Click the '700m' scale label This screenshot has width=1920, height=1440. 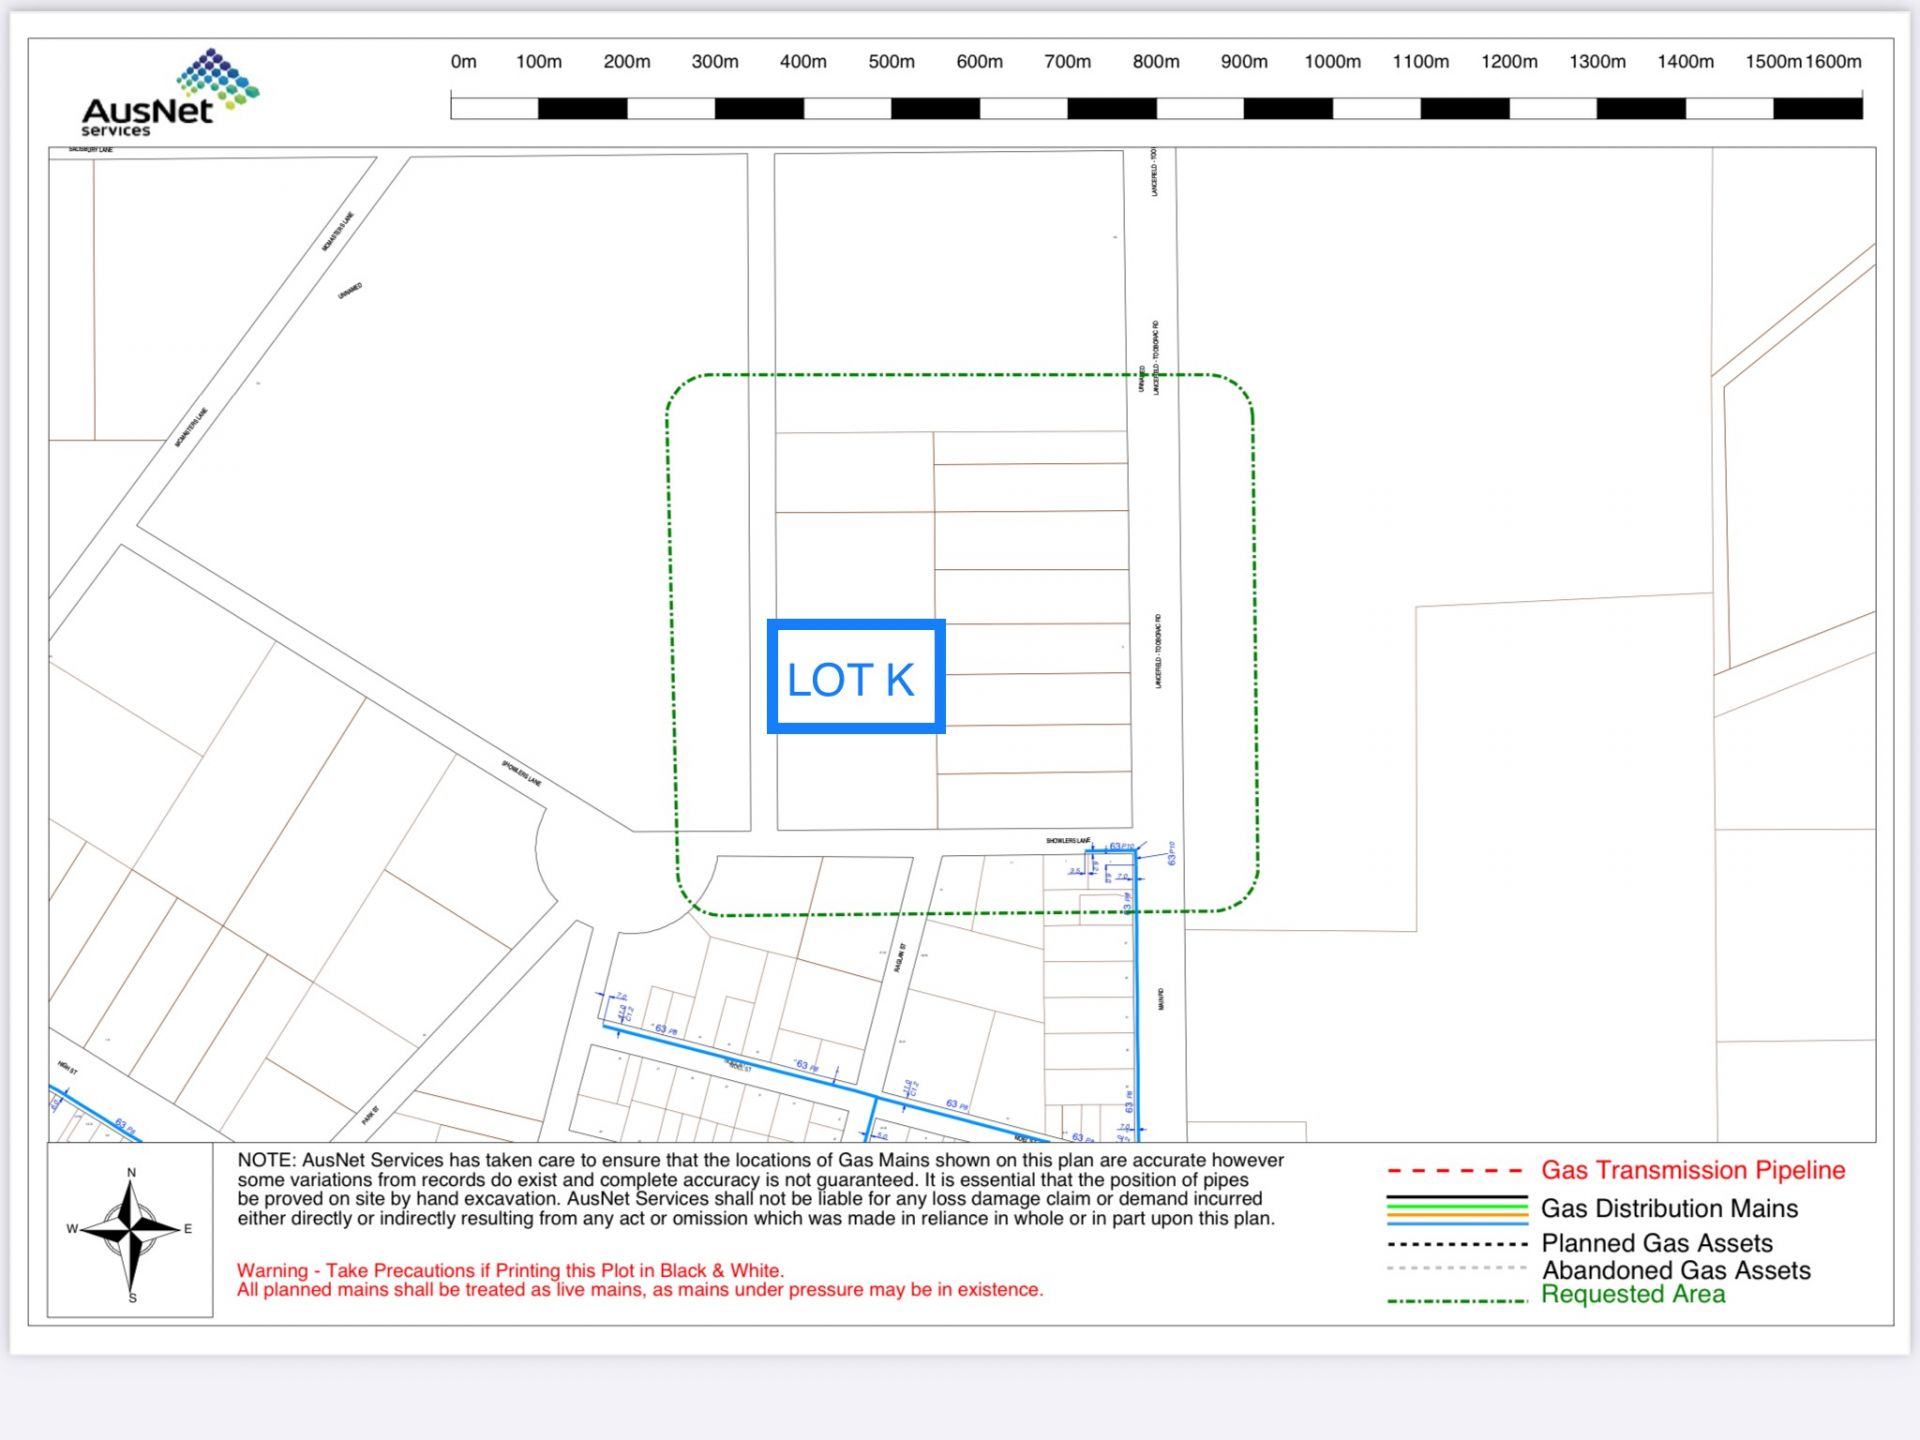click(x=1067, y=62)
